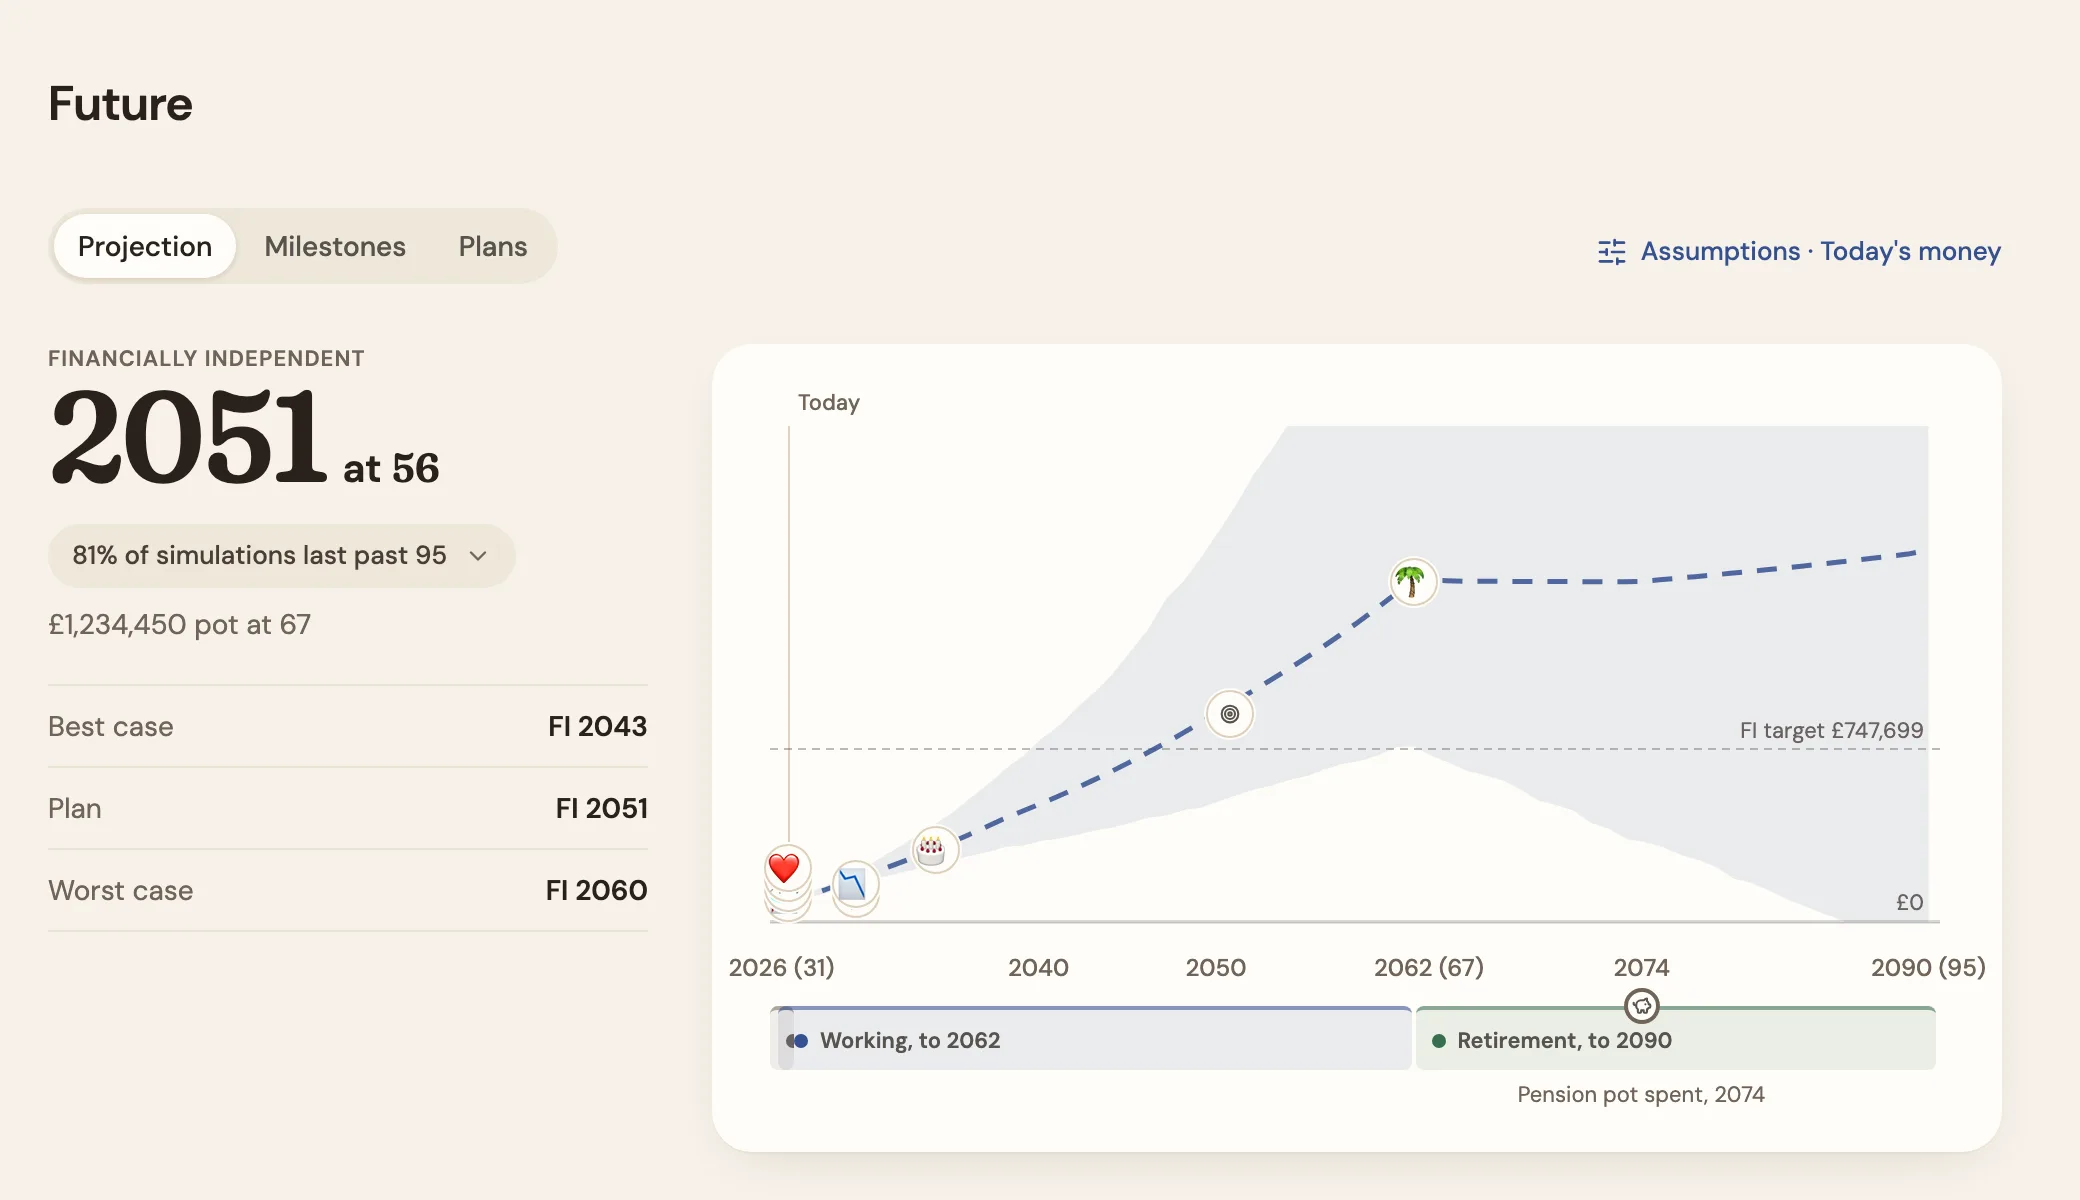Click the 'FI 2060' value

coord(596,891)
